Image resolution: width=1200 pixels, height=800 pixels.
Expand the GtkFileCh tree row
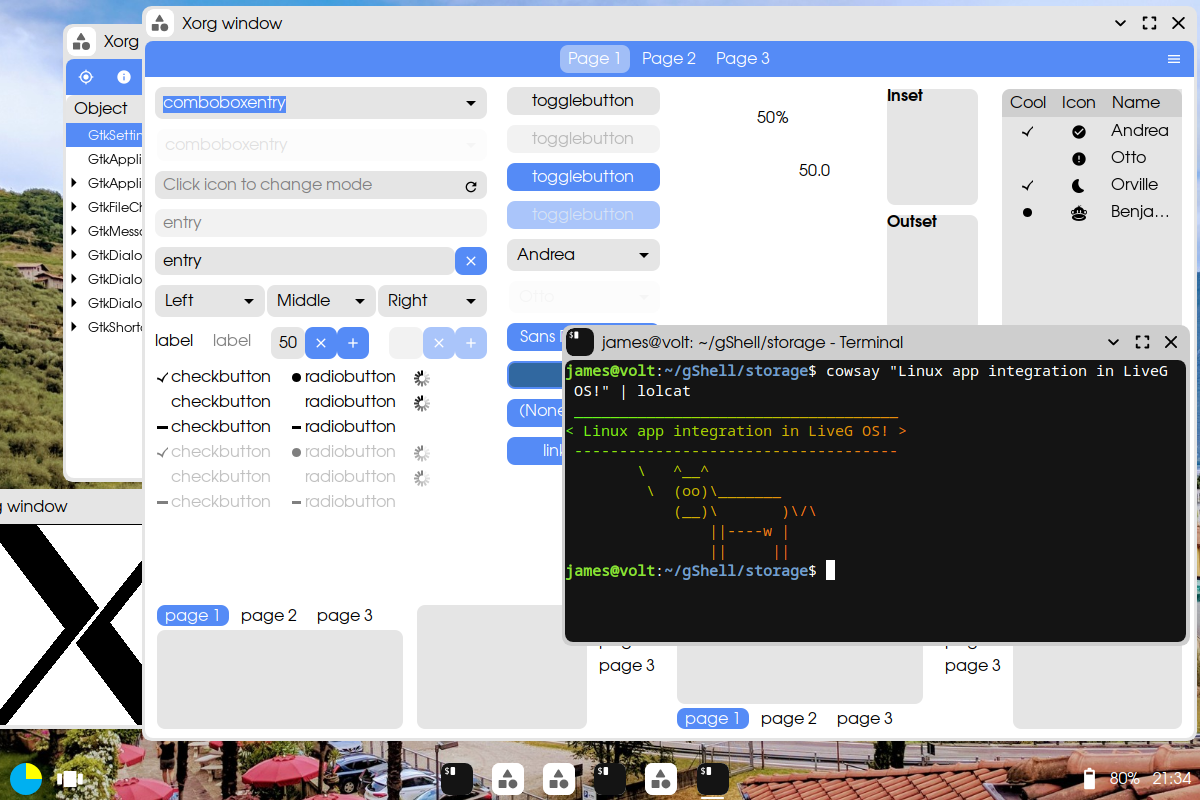click(x=74, y=207)
